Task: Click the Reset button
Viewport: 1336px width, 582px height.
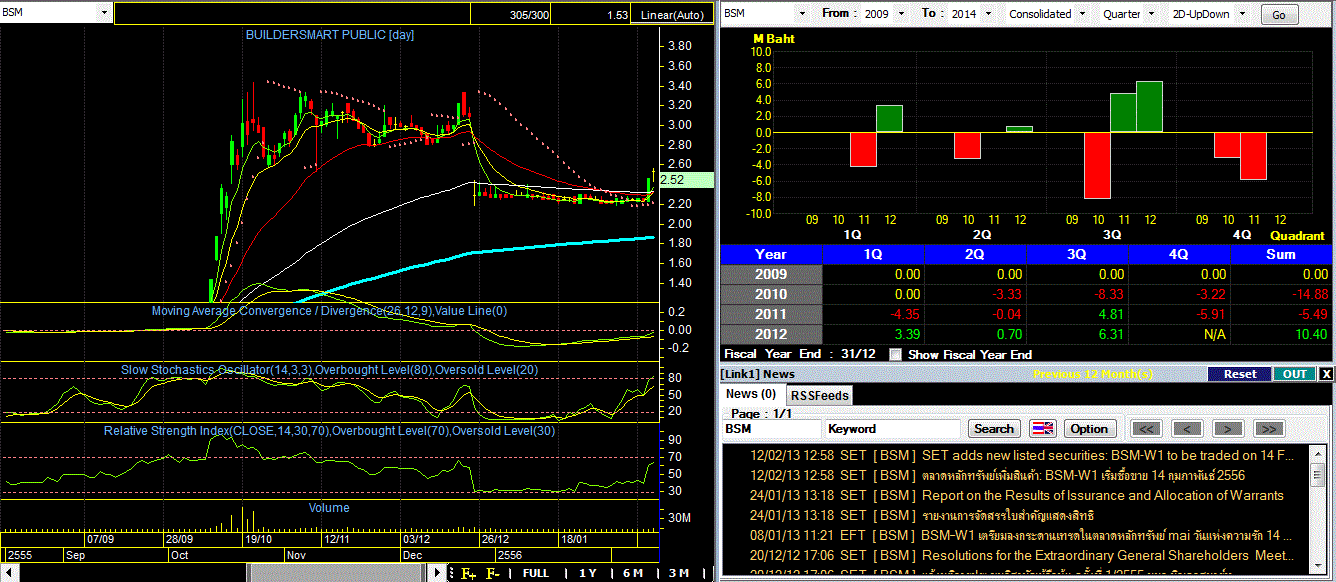Action: click(x=1240, y=374)
